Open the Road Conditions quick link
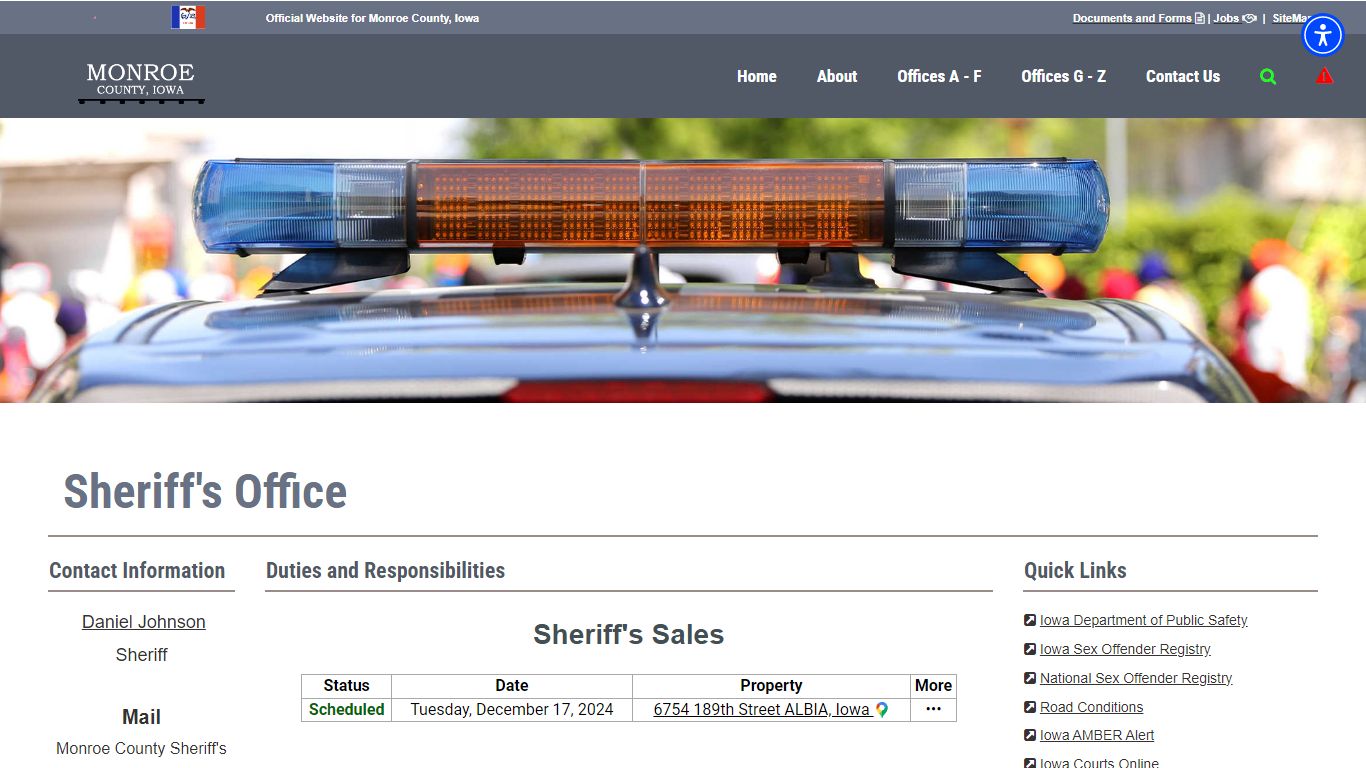1366x768 pixels. [1091, 707]
